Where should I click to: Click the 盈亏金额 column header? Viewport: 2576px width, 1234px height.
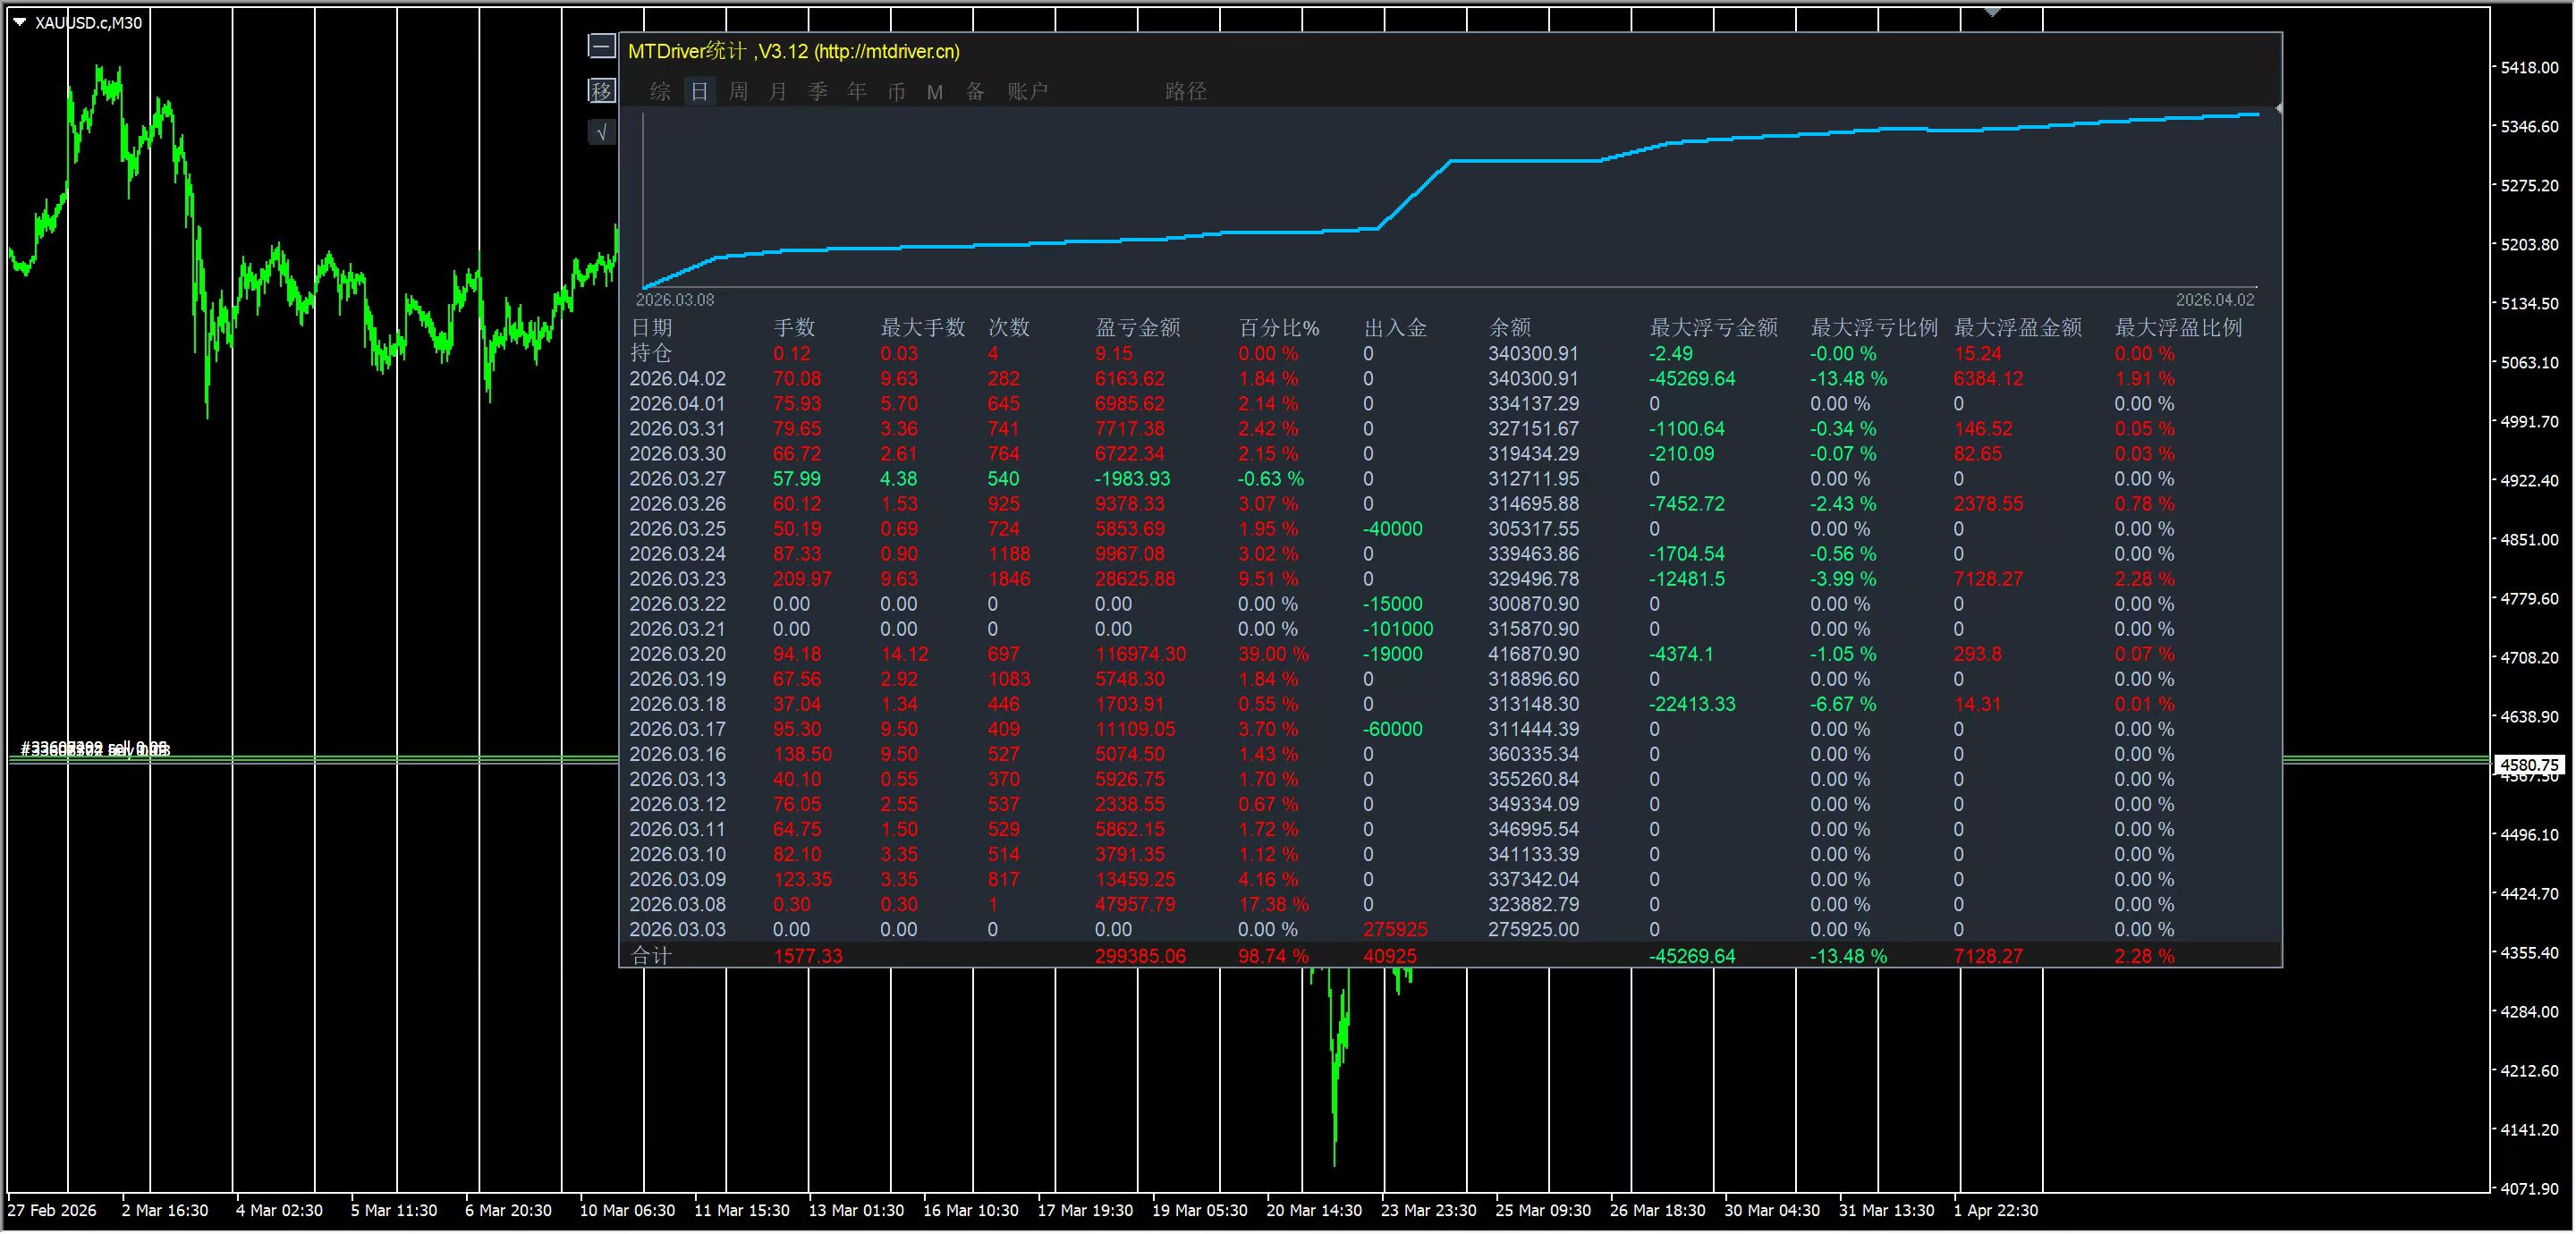(x=1137, y=327)
